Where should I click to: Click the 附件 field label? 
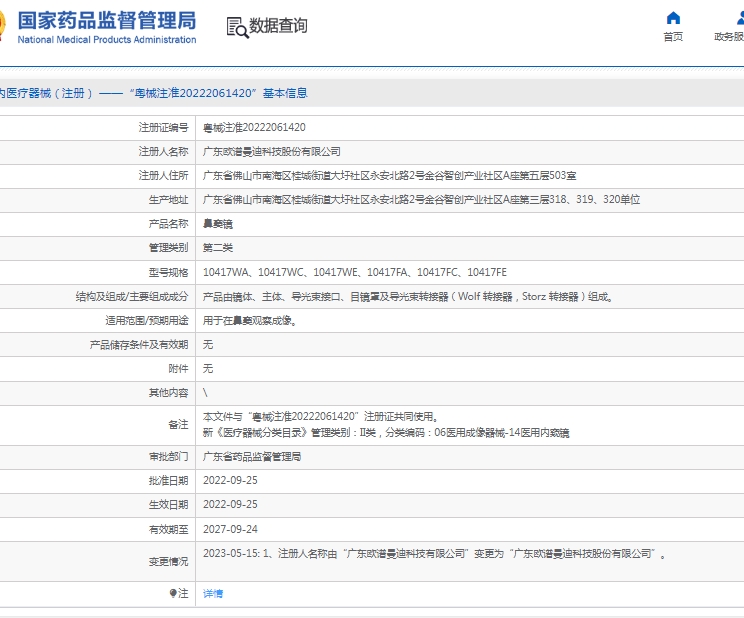coord(178,368)
